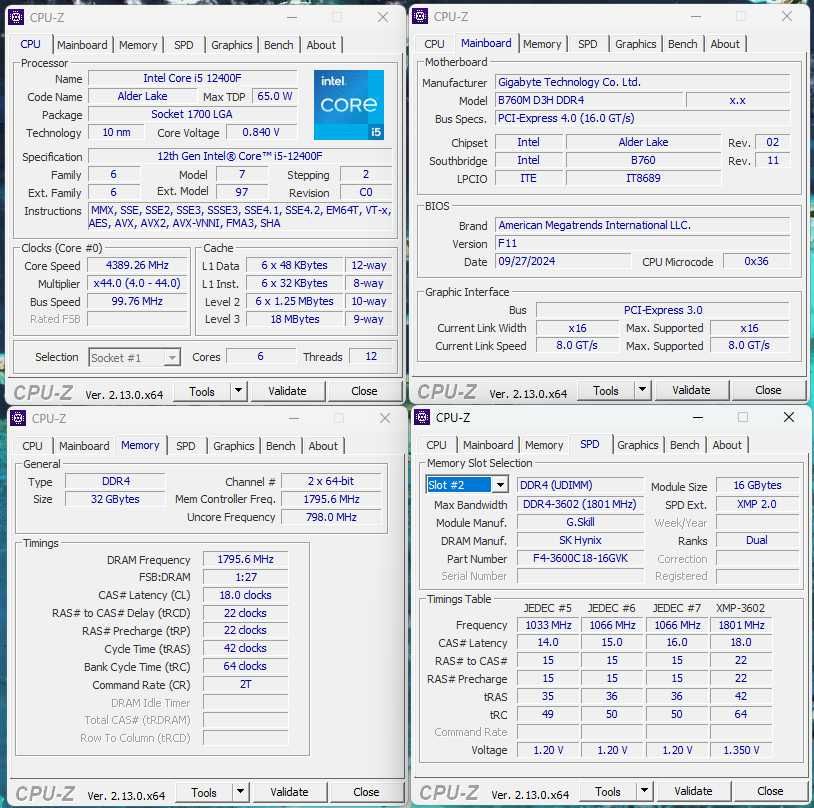Select CPU tab in the SPD window
The image size is (814, 808).
point(436,445)
